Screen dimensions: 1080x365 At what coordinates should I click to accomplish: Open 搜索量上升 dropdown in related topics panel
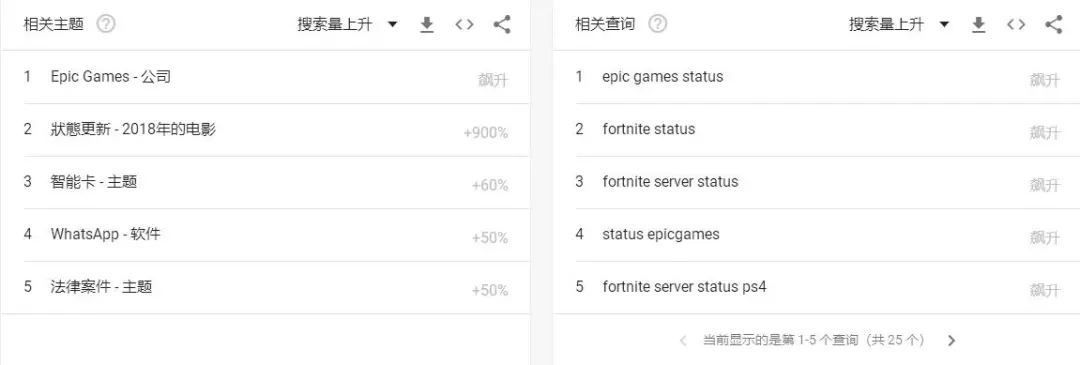click(x=348, y=25)
